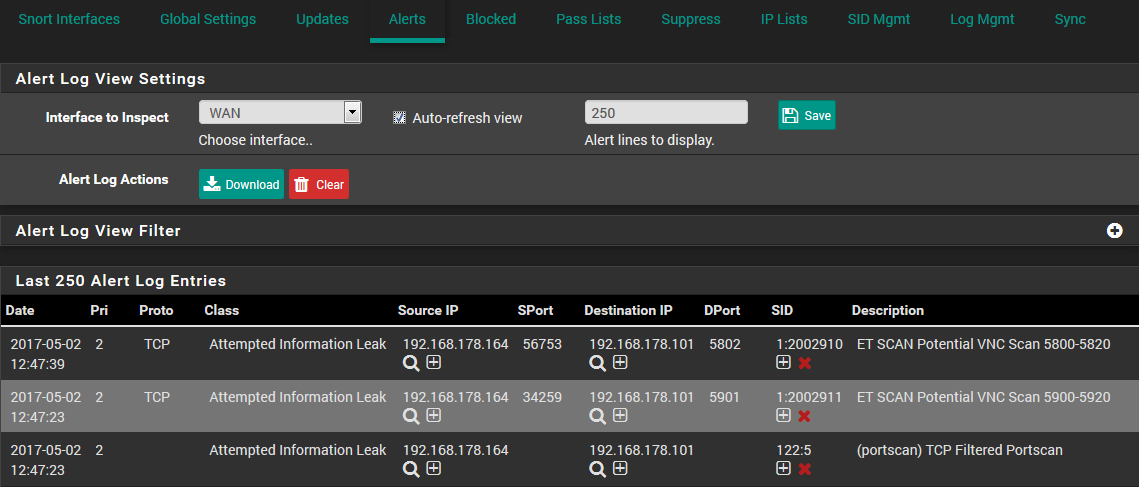Screen dimensions: 1139x487
Task: Expand the Alert Log View Filter panel
Action: click(x=1114, y=230)
